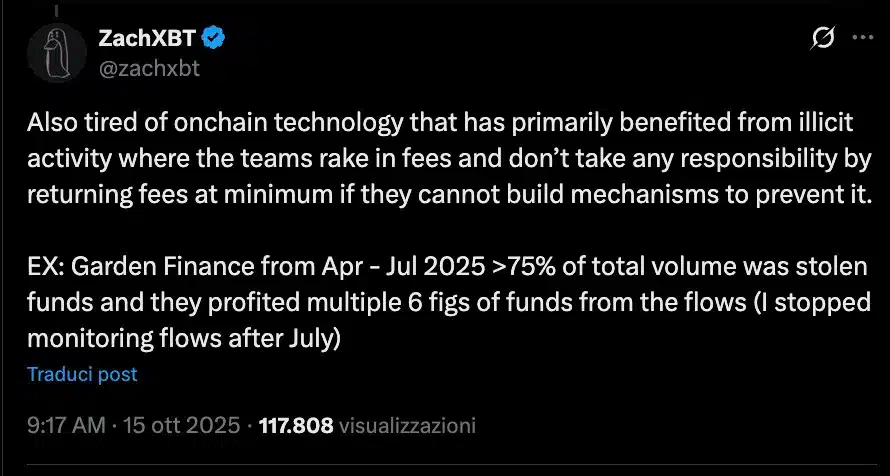Viewport: 890px width, 476px height.
Task: Click the Grok icon beside the post
Action: pos(824,39)
